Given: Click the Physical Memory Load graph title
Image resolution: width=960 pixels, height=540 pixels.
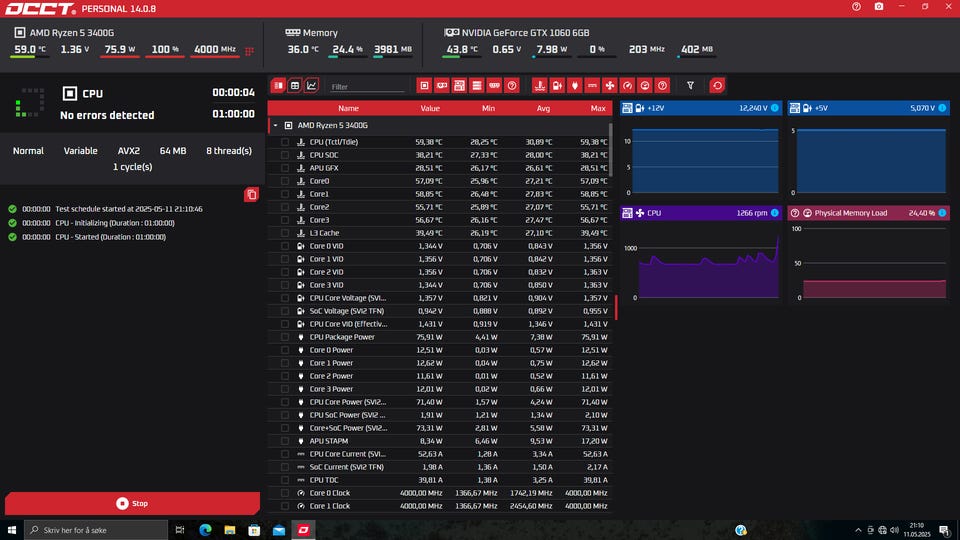Looking at the screenshot, I should [x=869, y=213].
